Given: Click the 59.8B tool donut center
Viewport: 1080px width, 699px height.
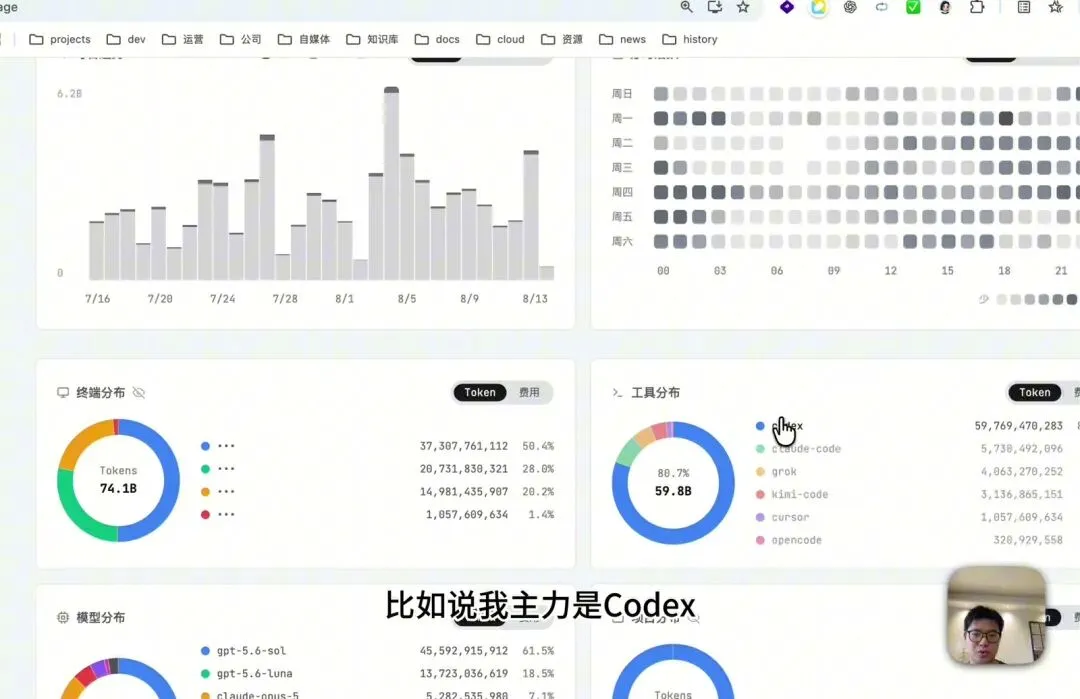Looking at the screenshot, I should (x=673, y=491).
